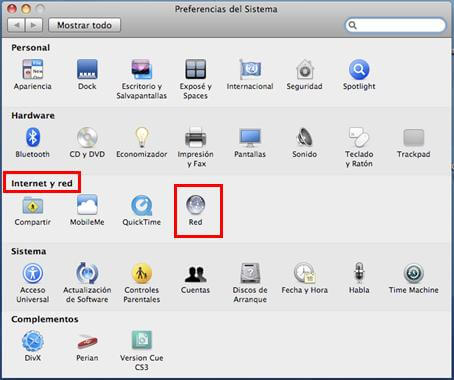Click the search field in toolbar
454x380 pixels.
tap(395, 25)
